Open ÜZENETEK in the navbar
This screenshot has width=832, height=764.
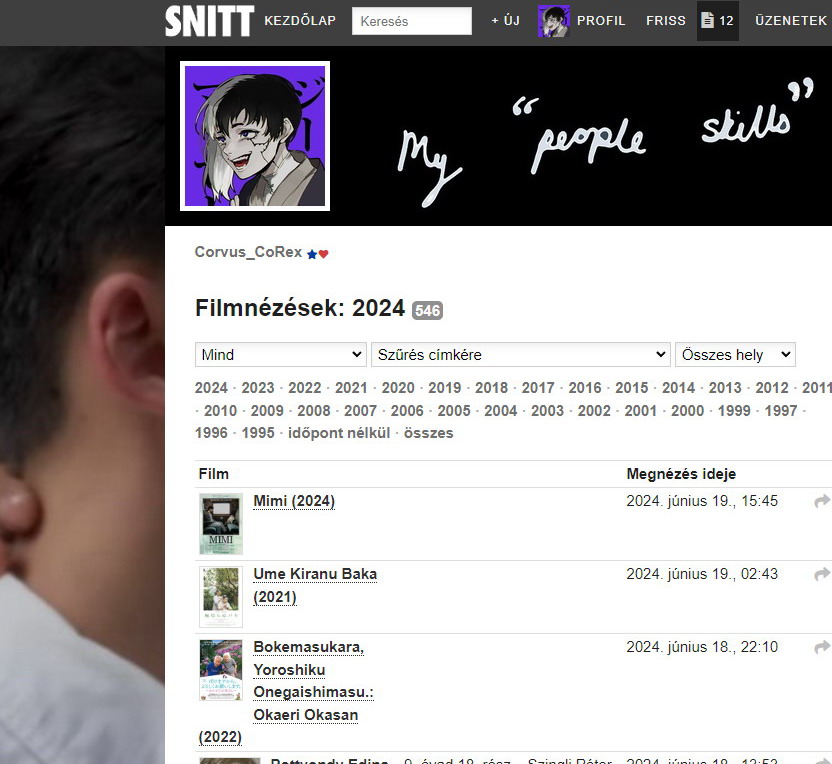(x=791, y=21)
